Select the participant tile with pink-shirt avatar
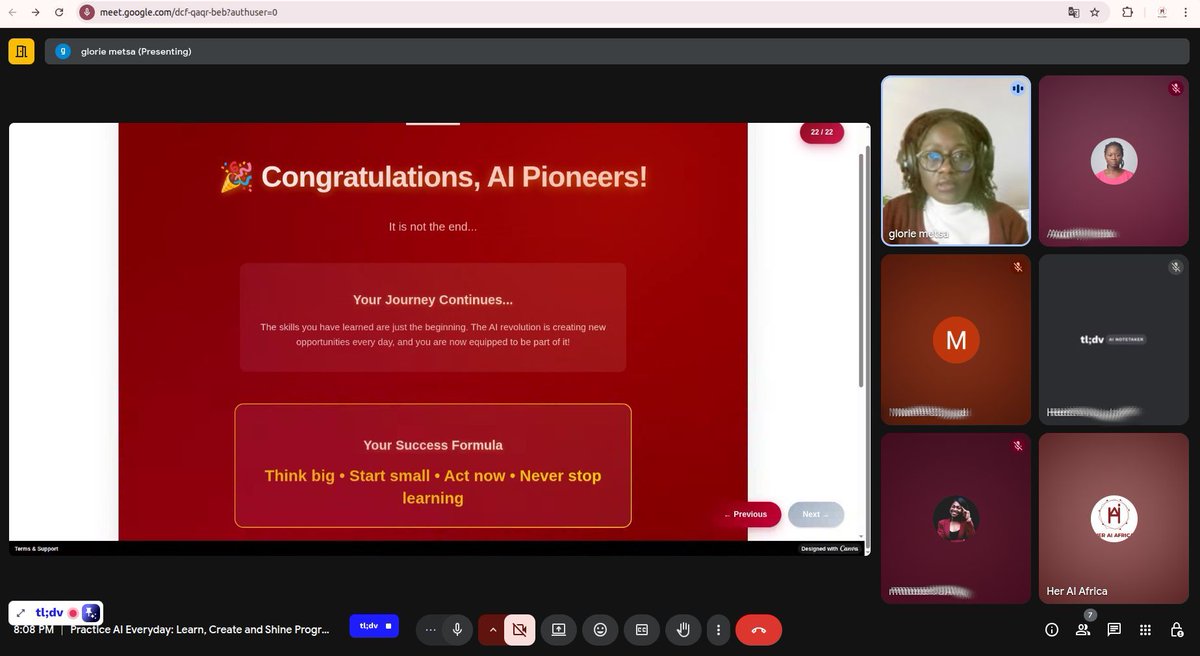Viewport: 1200px width, 656px height. (x=1113, y=160)
